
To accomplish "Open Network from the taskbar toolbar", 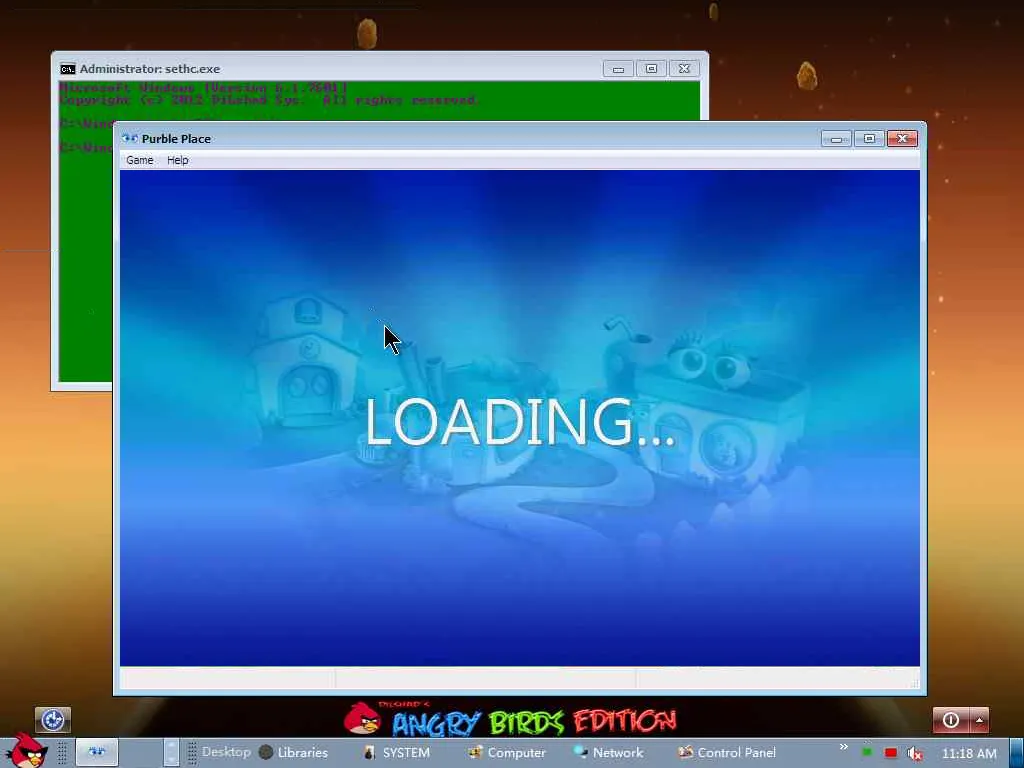I will 609,752.
